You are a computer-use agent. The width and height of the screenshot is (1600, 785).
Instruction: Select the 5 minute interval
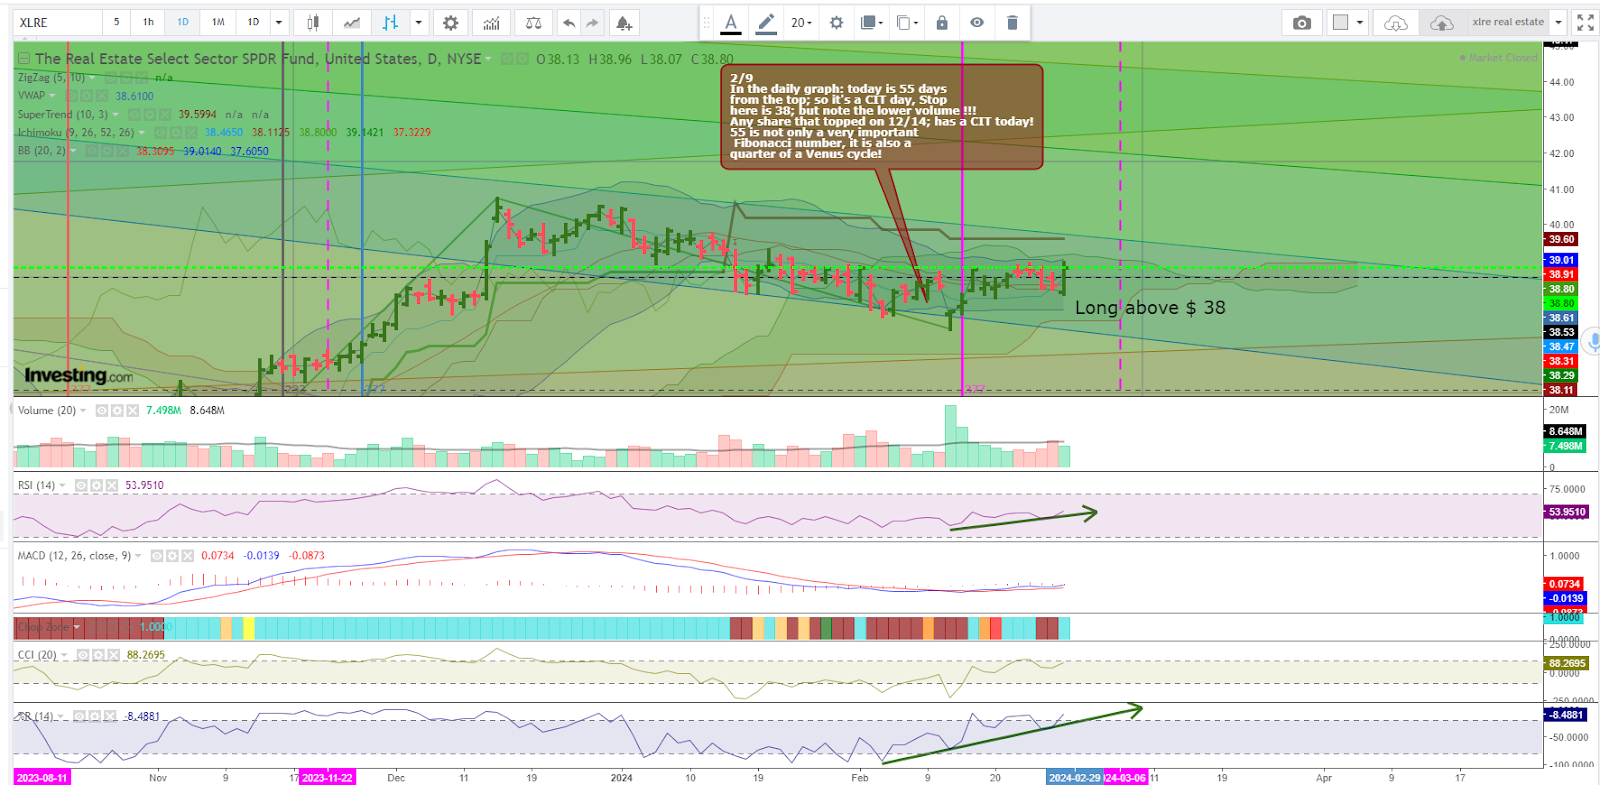pyautogui.click(x=116, y=22)
